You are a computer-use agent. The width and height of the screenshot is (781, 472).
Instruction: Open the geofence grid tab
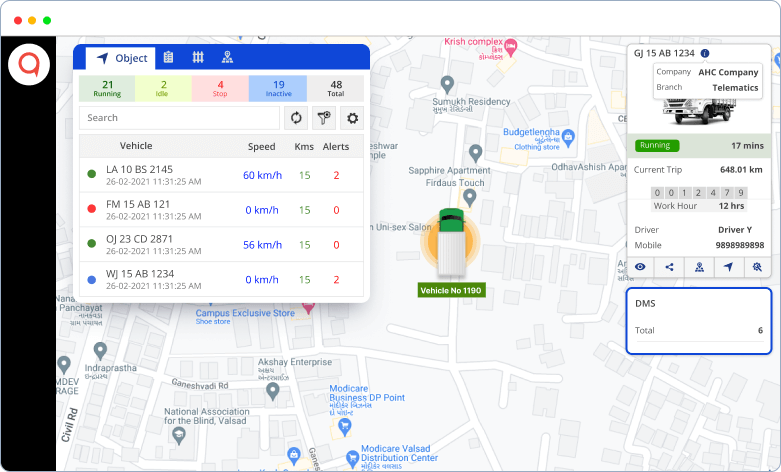[198, 58]
